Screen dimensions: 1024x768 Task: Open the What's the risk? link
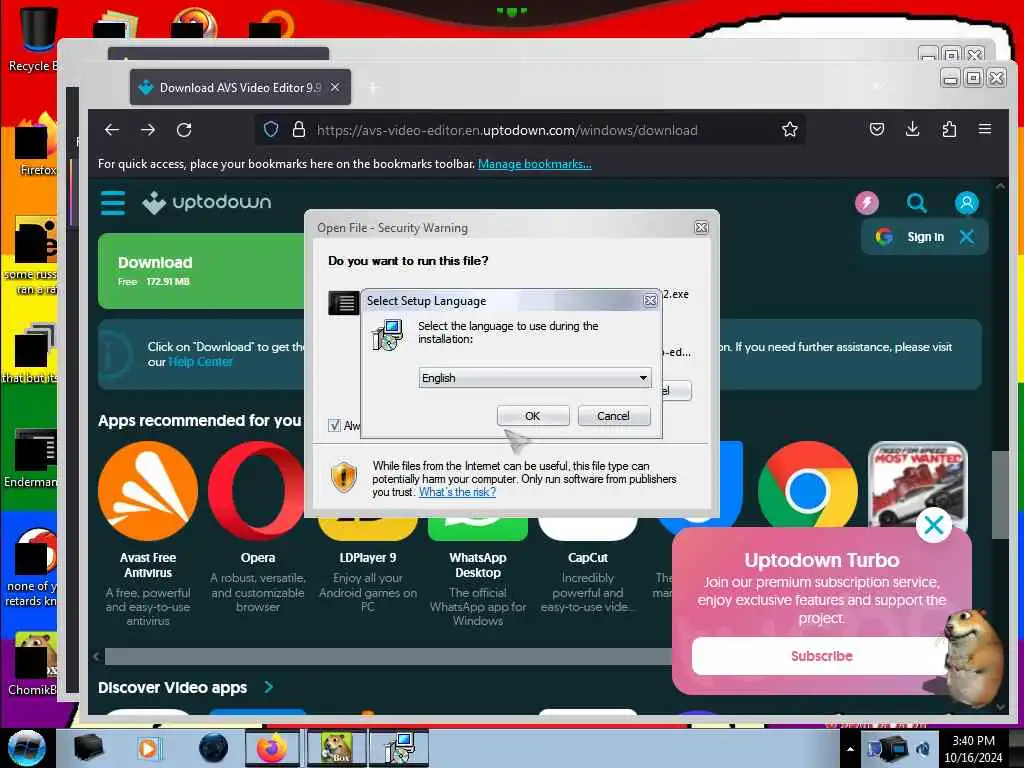click(457, 492)
